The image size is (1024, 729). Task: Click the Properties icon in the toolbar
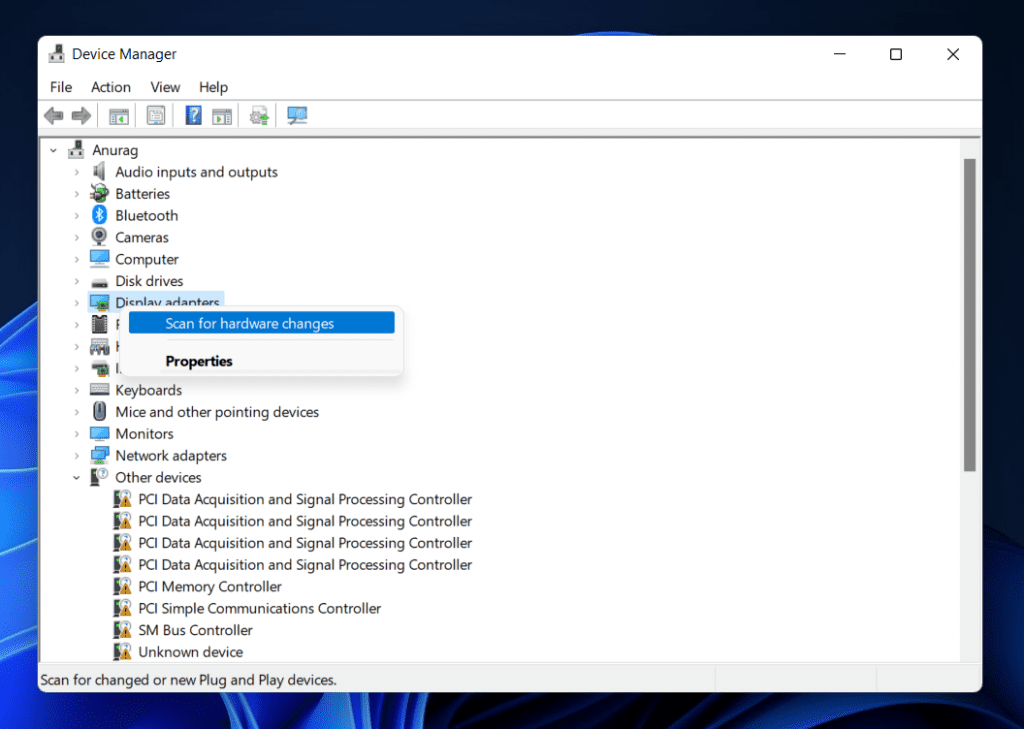(156, 115)
